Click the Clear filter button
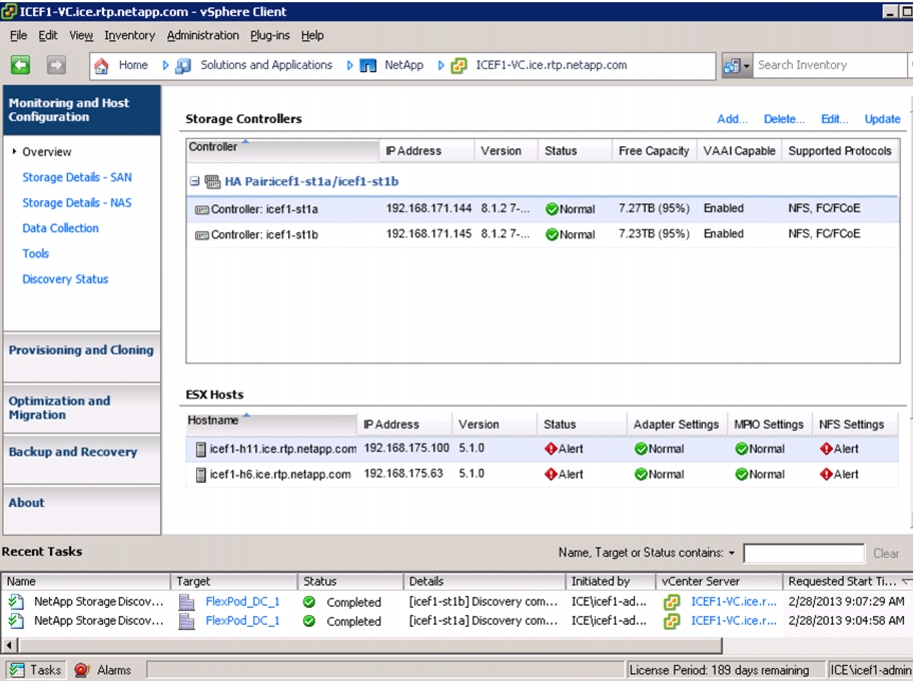Viewport: 913px width, 688px height. coord(886,554)
